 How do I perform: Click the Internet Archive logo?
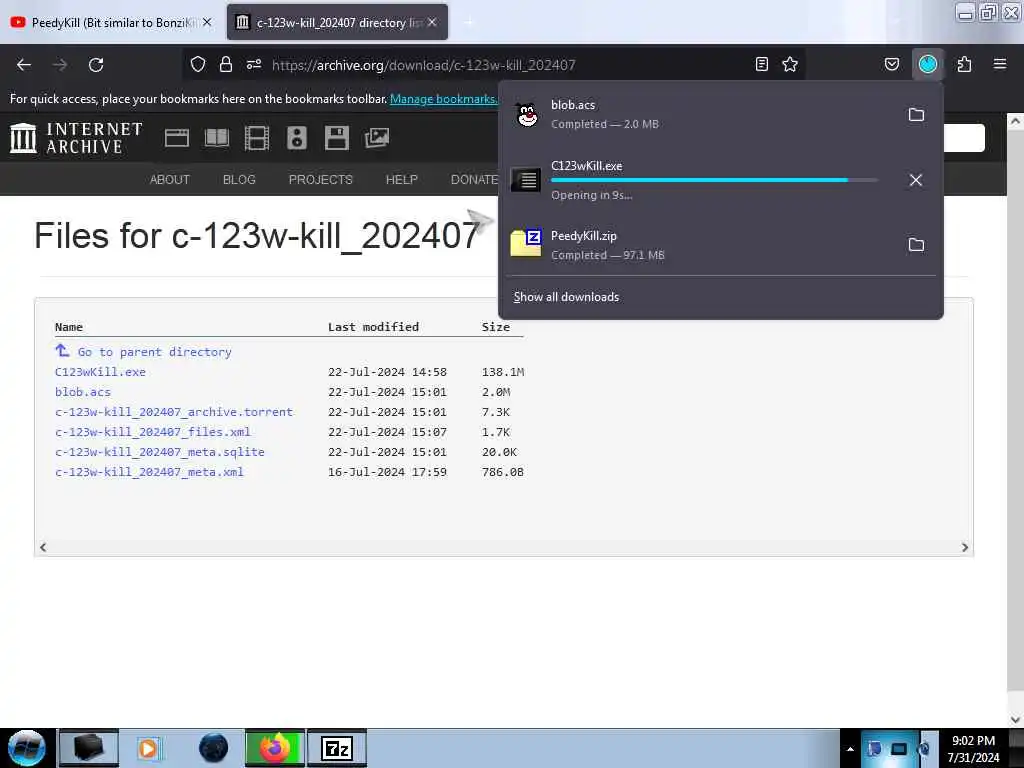tap(76, 138)
